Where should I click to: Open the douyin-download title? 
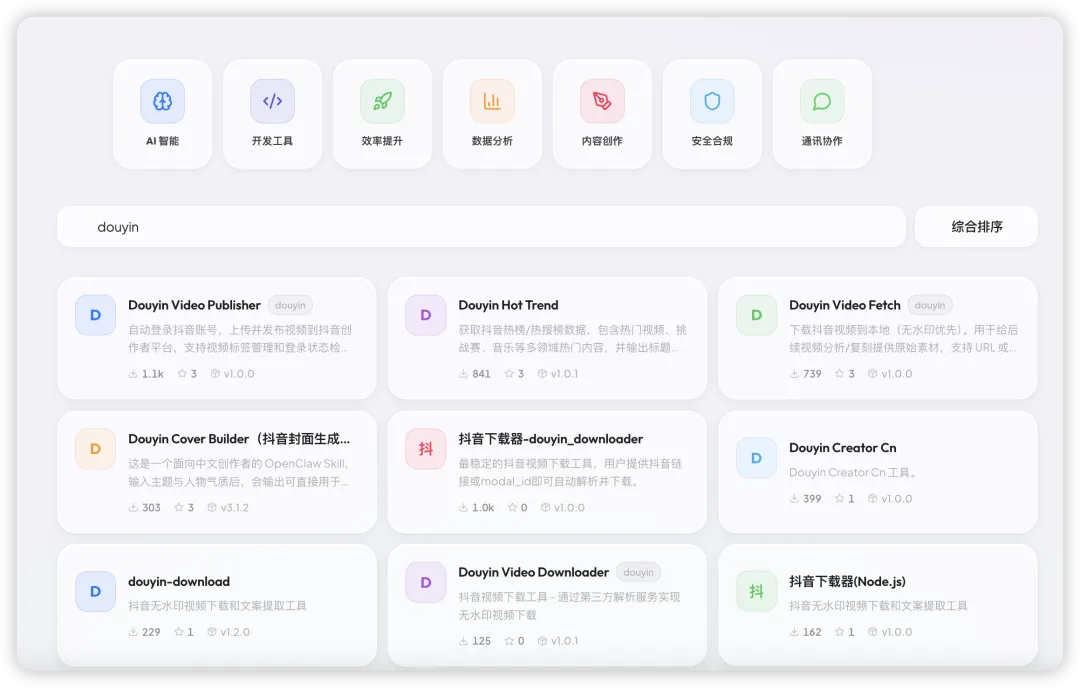179,581
